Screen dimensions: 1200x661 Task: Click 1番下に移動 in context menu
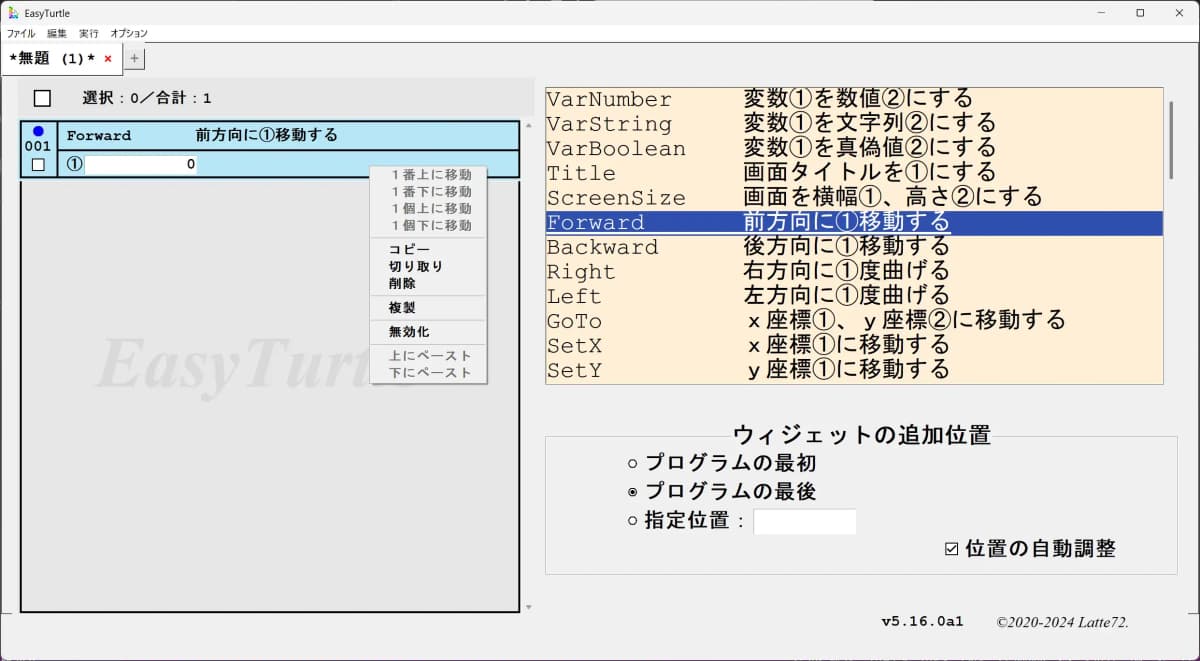[x=430, y=191]
